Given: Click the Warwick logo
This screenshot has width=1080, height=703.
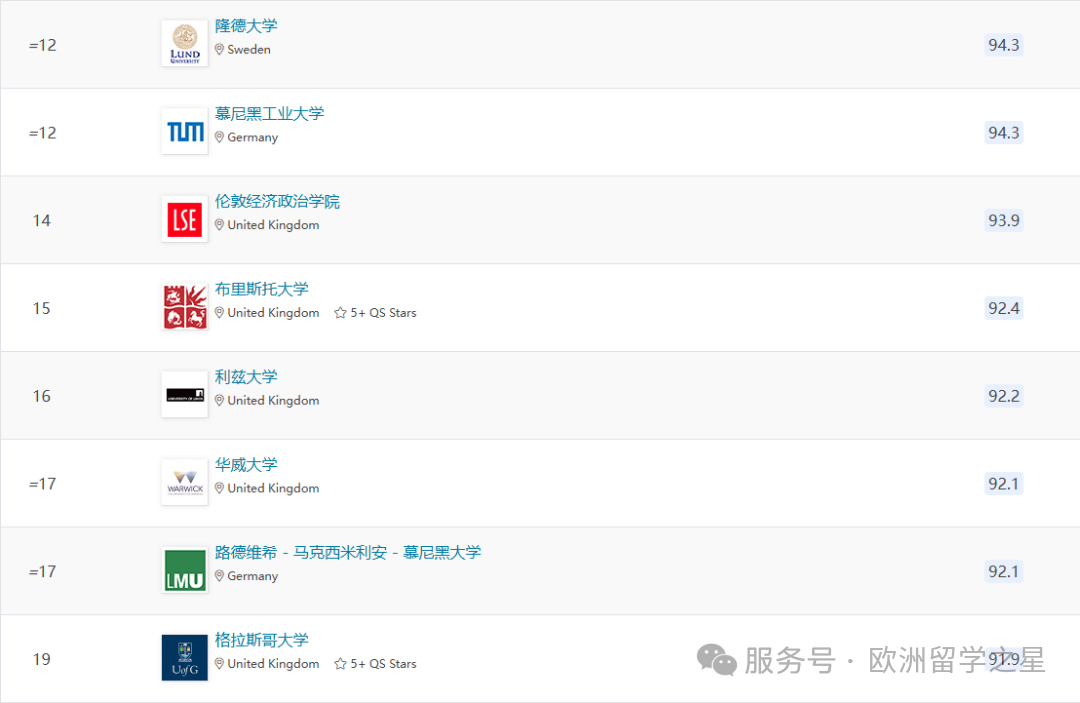Looking at the screenshot, I should (185, 482).
